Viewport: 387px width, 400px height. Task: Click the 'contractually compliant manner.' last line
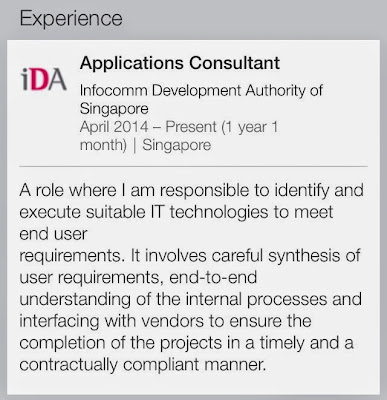(x=143, y=365)
